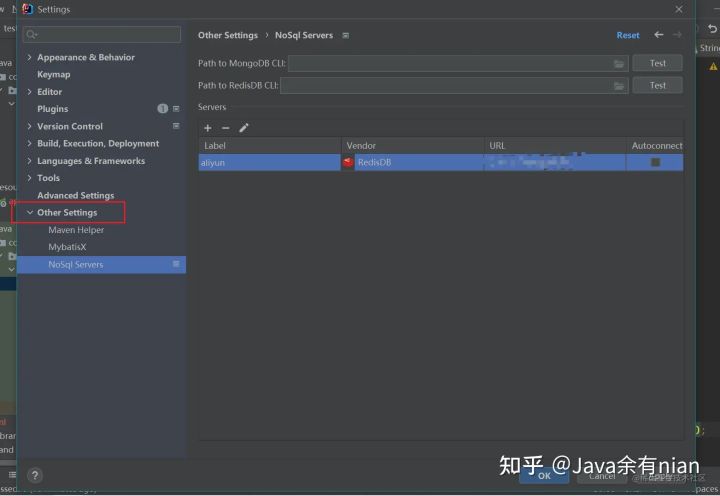Screen dimensions: 720x496
Task: Click the project-level icon beside NoSql Servers breadcrumb
Action: pos(346,36)
